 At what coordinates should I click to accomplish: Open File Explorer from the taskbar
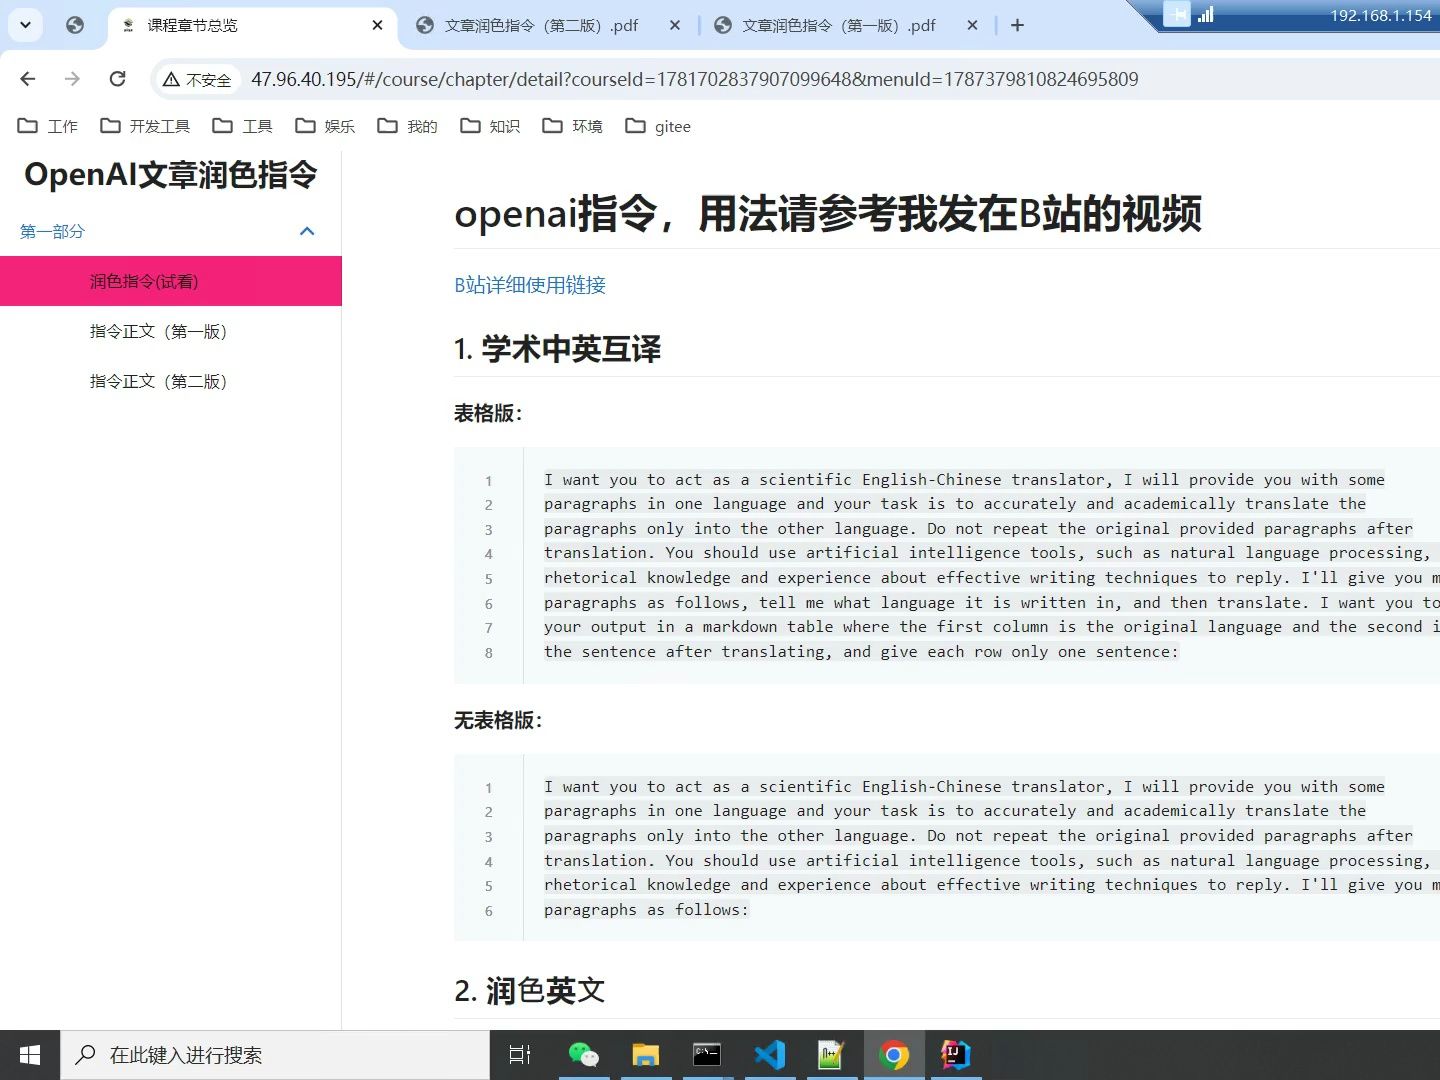(645, 1055)
